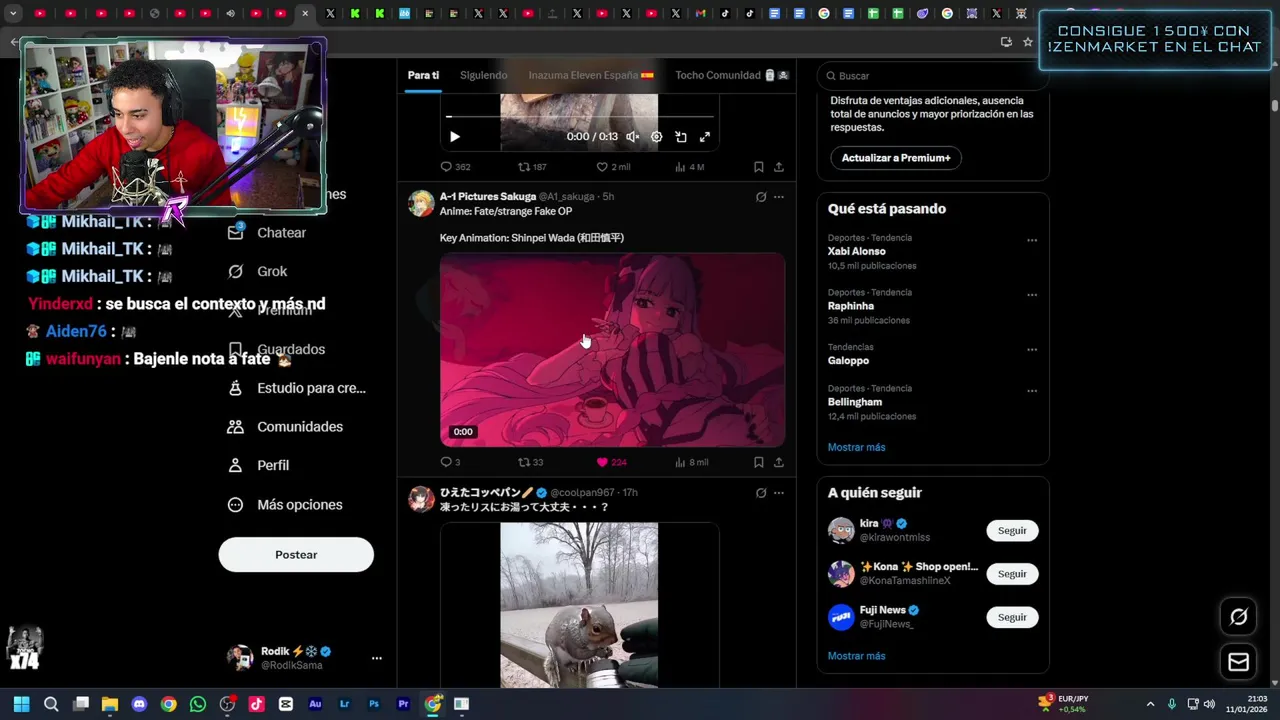1280x720 pixels.
Task: Open options for Xabi Alonso trend
Action: (1032, 240)
